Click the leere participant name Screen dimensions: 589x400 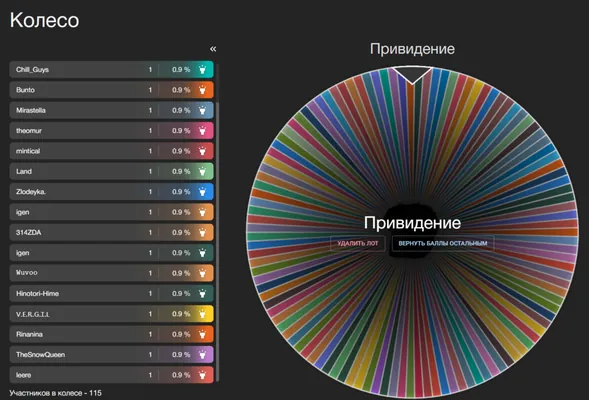tap(23, 375)
